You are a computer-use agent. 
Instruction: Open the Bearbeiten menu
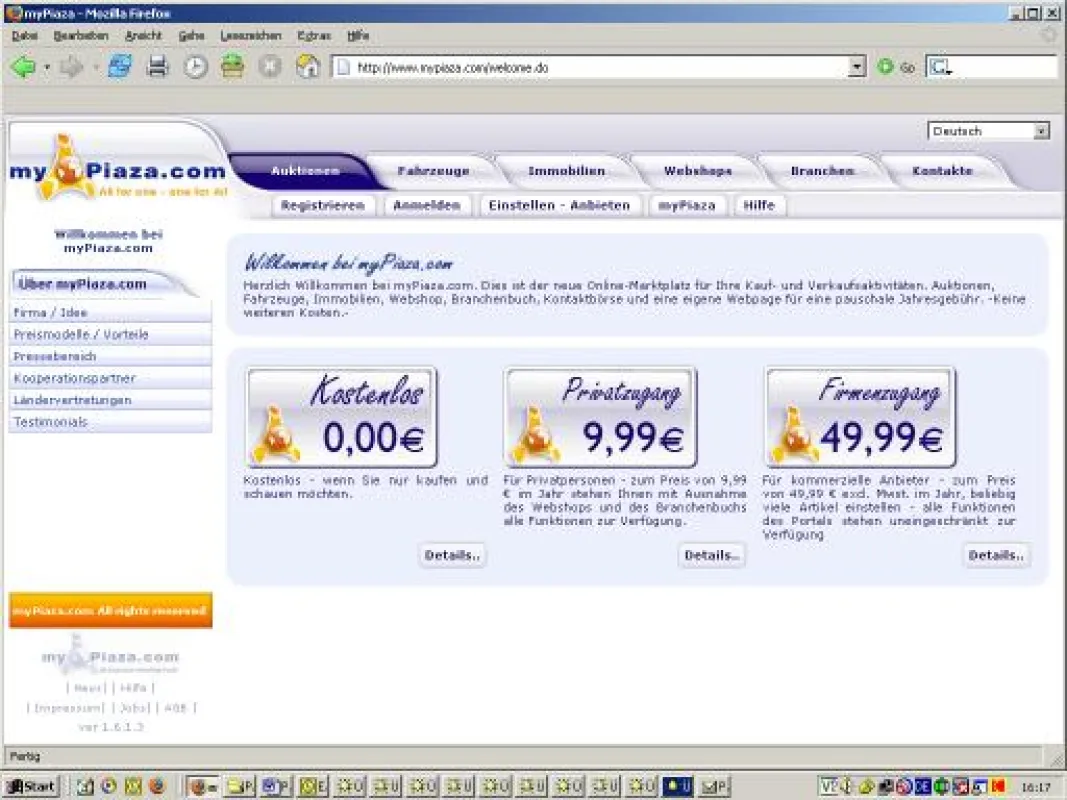click(x=80, y=35)
